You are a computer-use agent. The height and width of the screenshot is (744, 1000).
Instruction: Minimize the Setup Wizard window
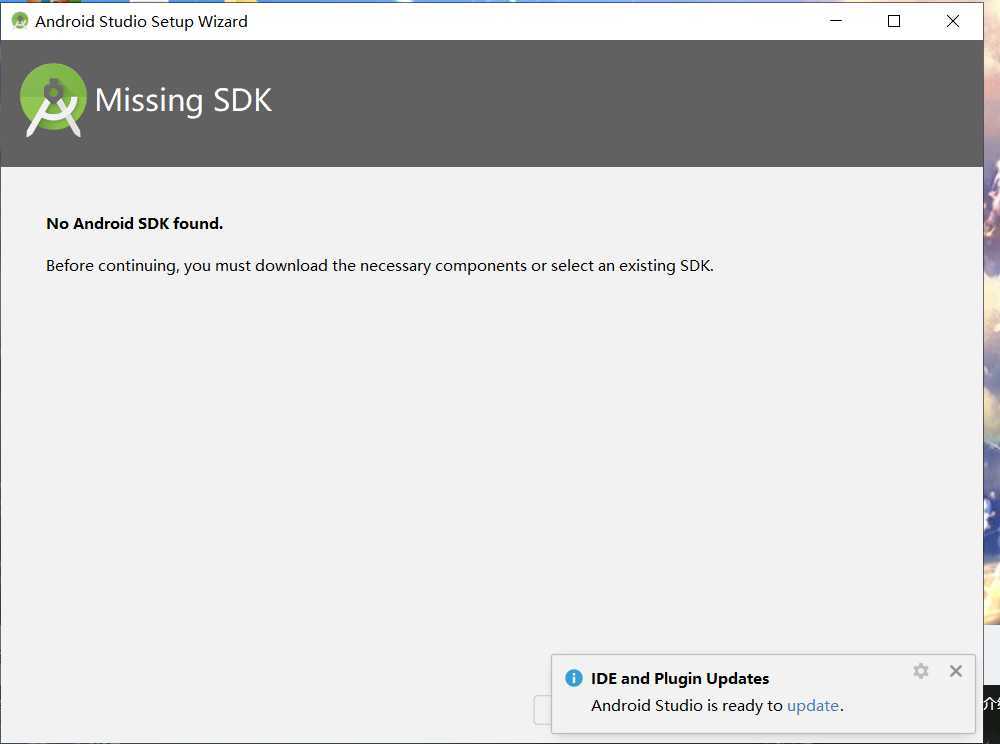pyautogui.click(x=836, y=21)
